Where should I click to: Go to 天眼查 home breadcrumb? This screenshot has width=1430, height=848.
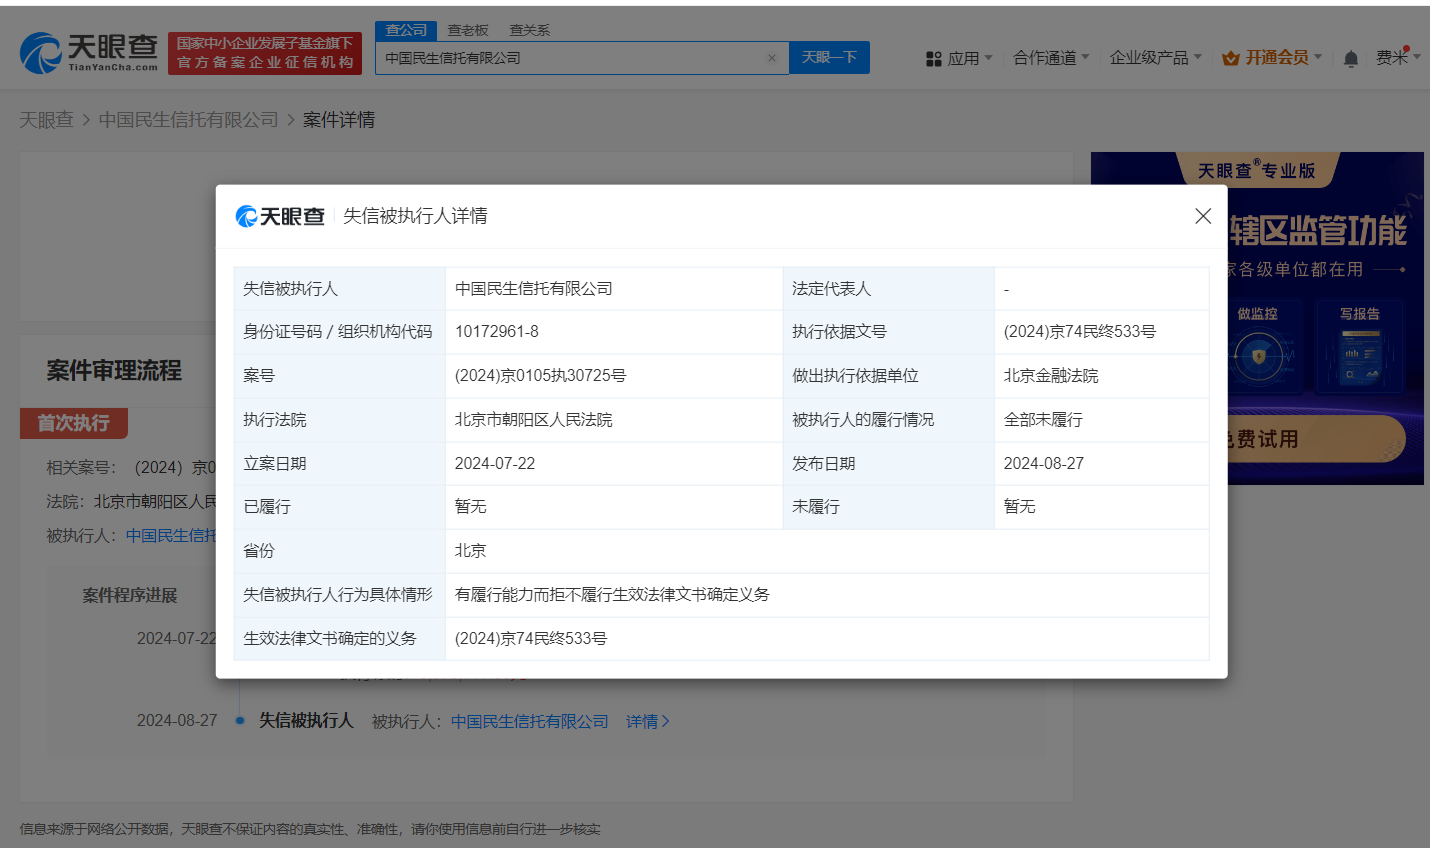tap(46, 120)
